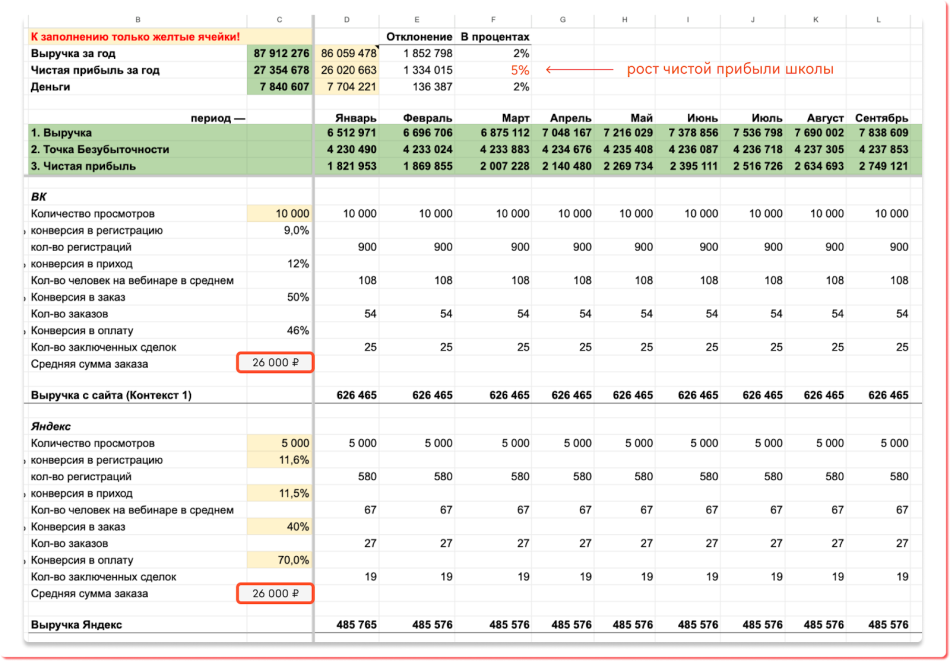Select column header L

coord(880,19)
